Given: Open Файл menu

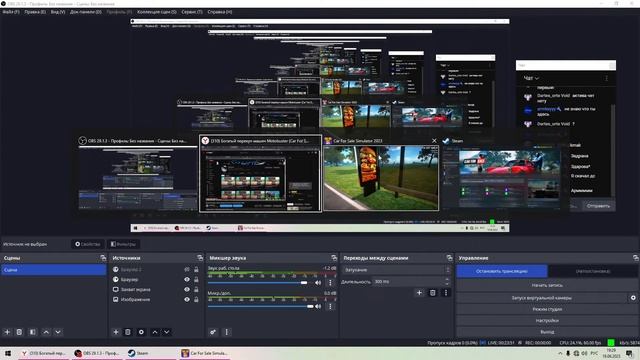Looking at the screenshot, I should pyautogui.click(x=11, y=12).
